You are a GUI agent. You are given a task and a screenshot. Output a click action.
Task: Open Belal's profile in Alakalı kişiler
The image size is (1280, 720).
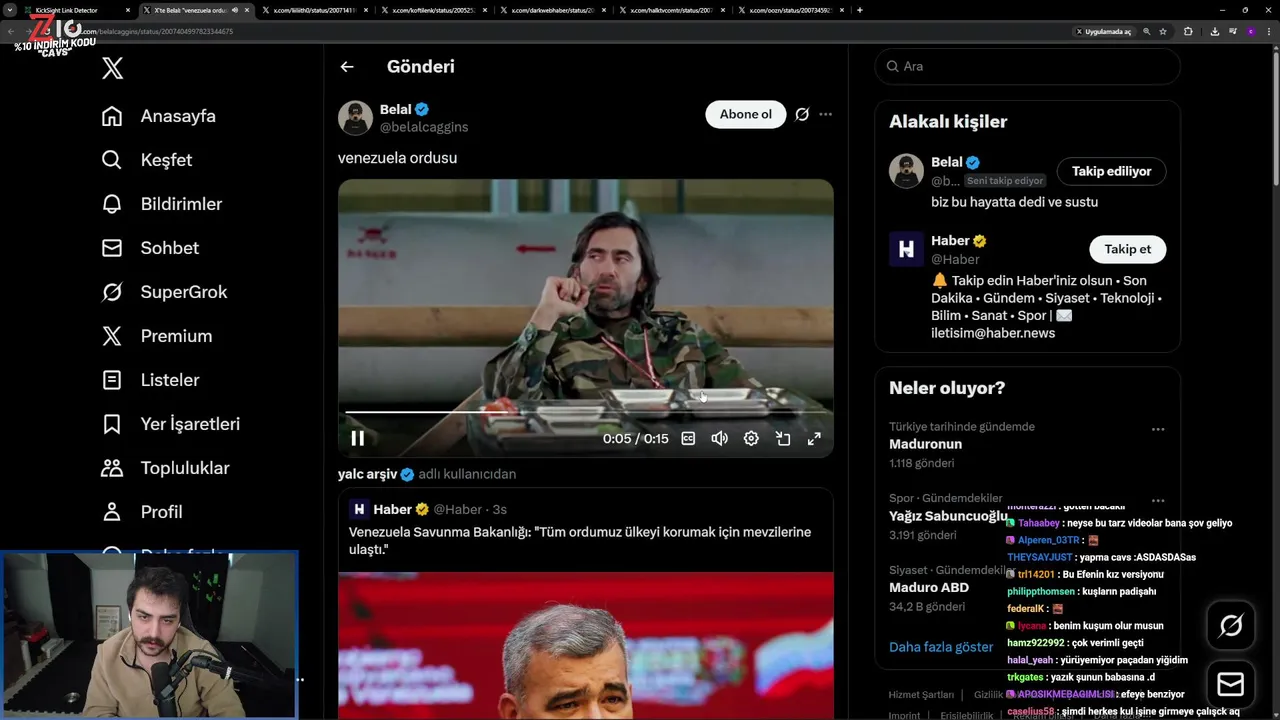pyautogui.click(x=947, y=162)
